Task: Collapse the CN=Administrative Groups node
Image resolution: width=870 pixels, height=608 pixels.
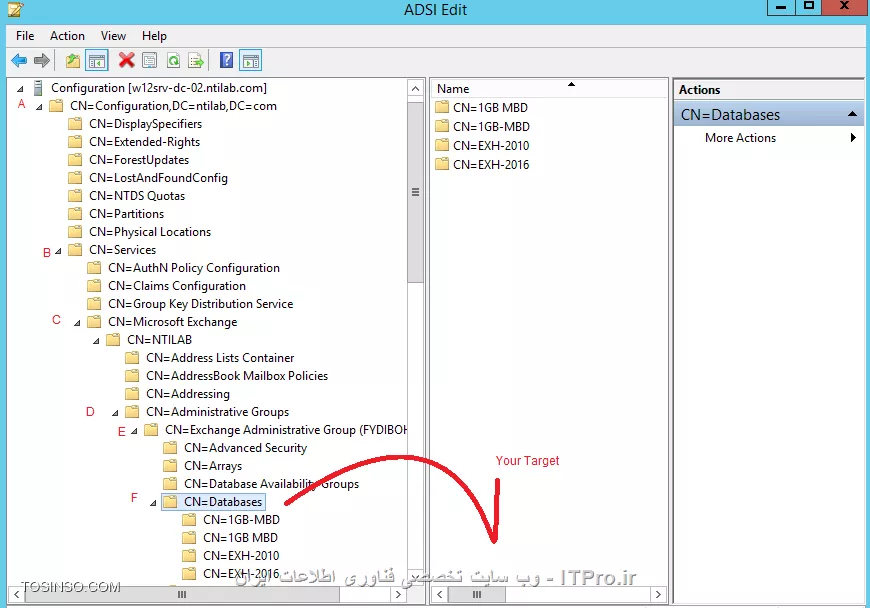Action: [115, 413]
